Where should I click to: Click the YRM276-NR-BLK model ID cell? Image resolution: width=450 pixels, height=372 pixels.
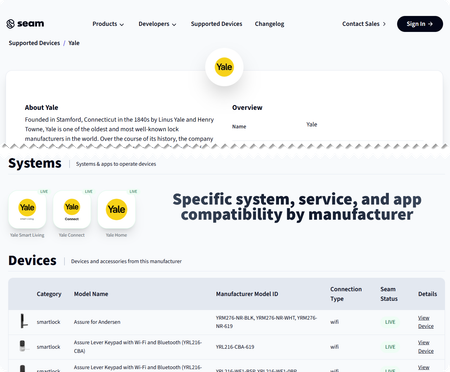tap(266, 322)
